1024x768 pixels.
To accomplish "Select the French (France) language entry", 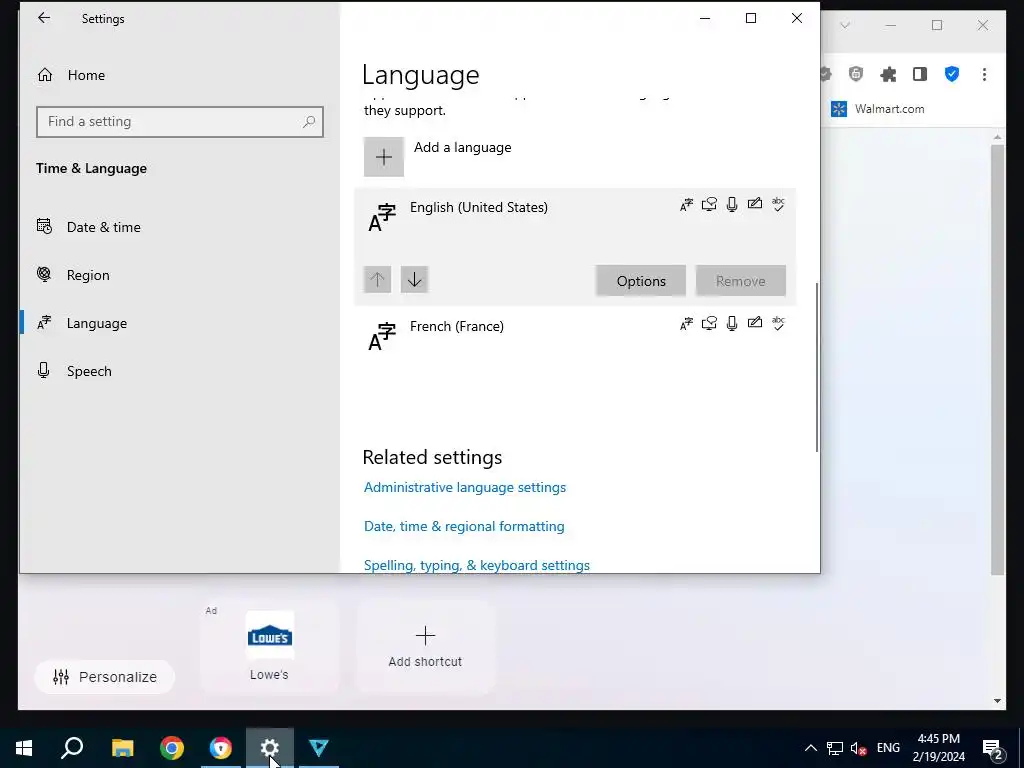I will [x=575, y=338].
